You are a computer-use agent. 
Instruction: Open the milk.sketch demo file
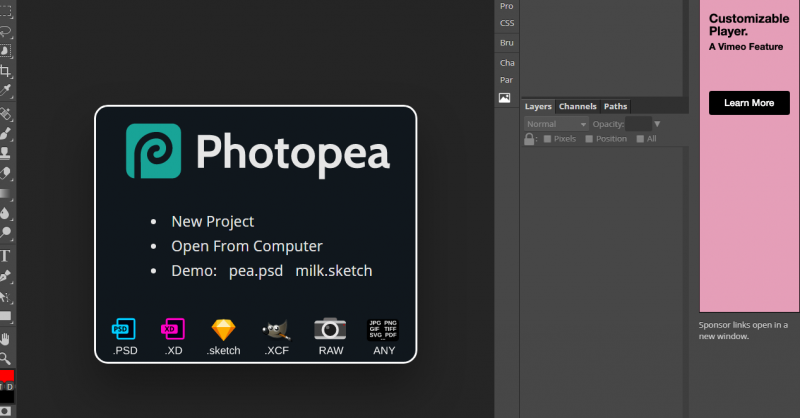334,271
